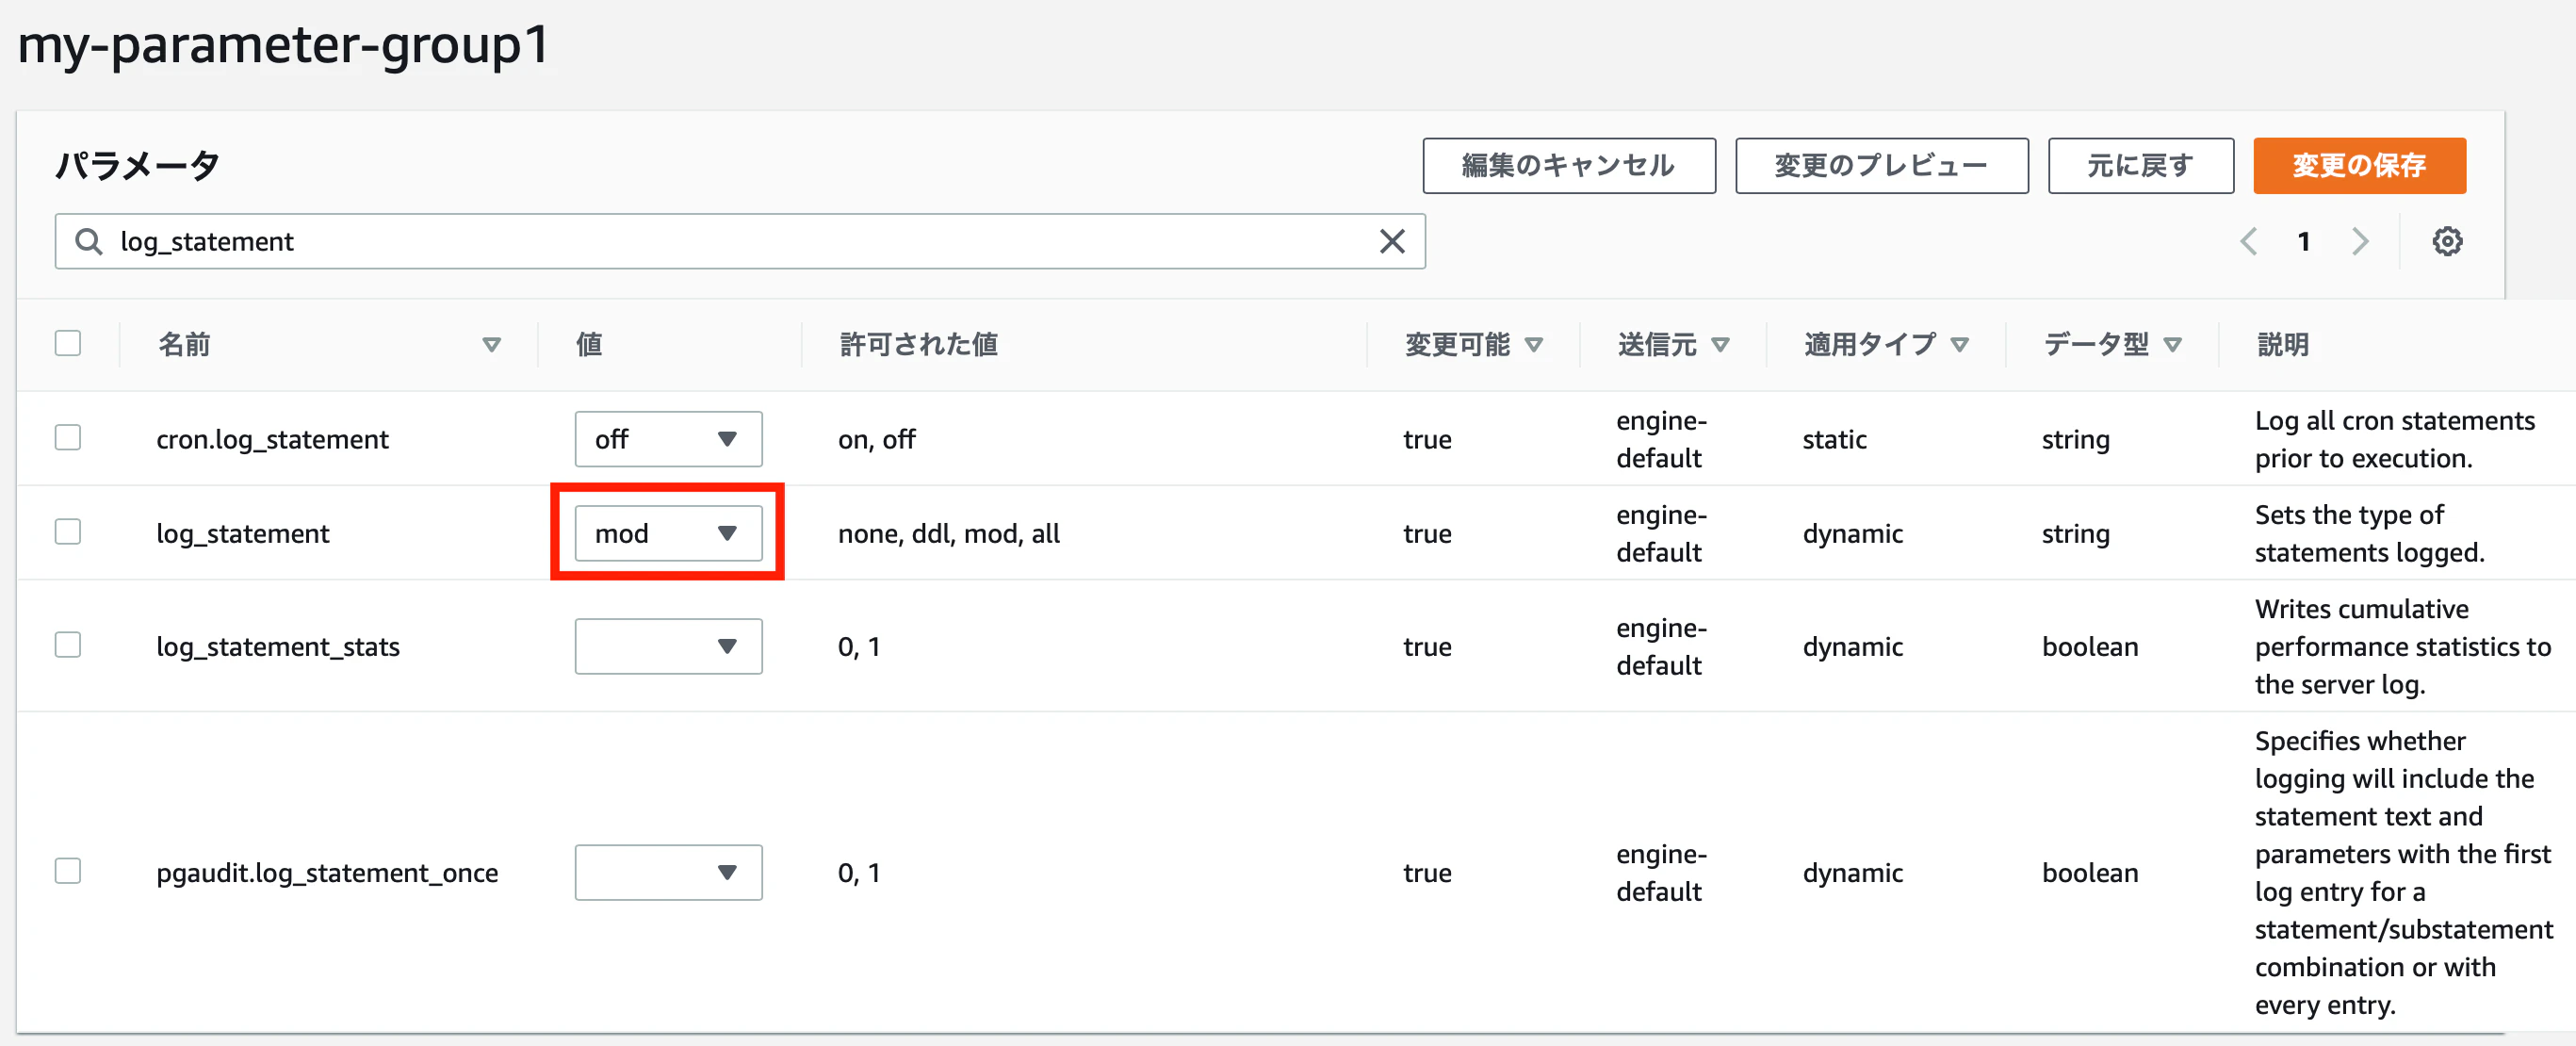This screenshot has height=1046, width=2576.
Task: Check the log_statement row checkbox
Action: tap(68, 531)
